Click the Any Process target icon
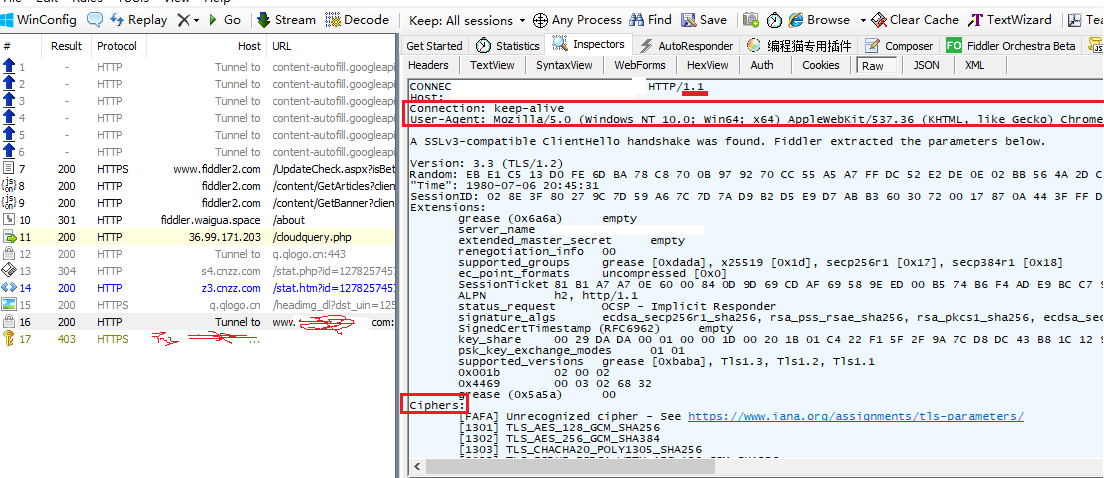The height and width of the screenshot is (478, 1104). [541, 20]
